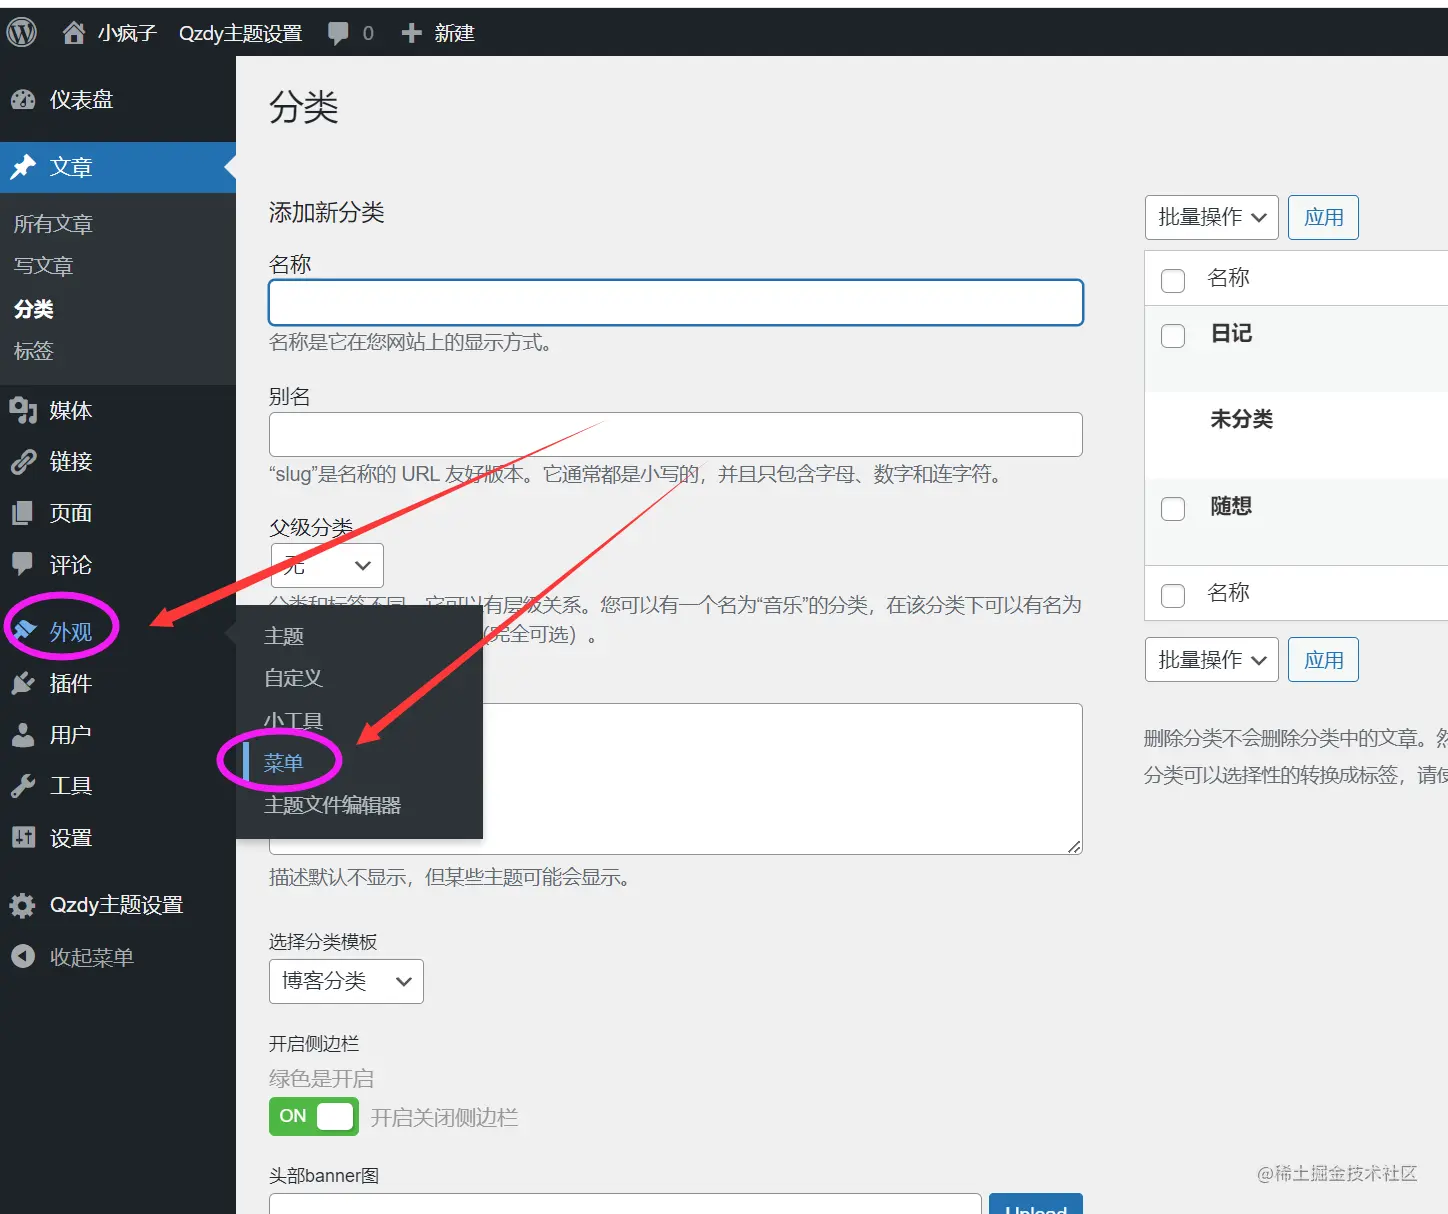Click the Upload button for banner

coord(1036,1204)
